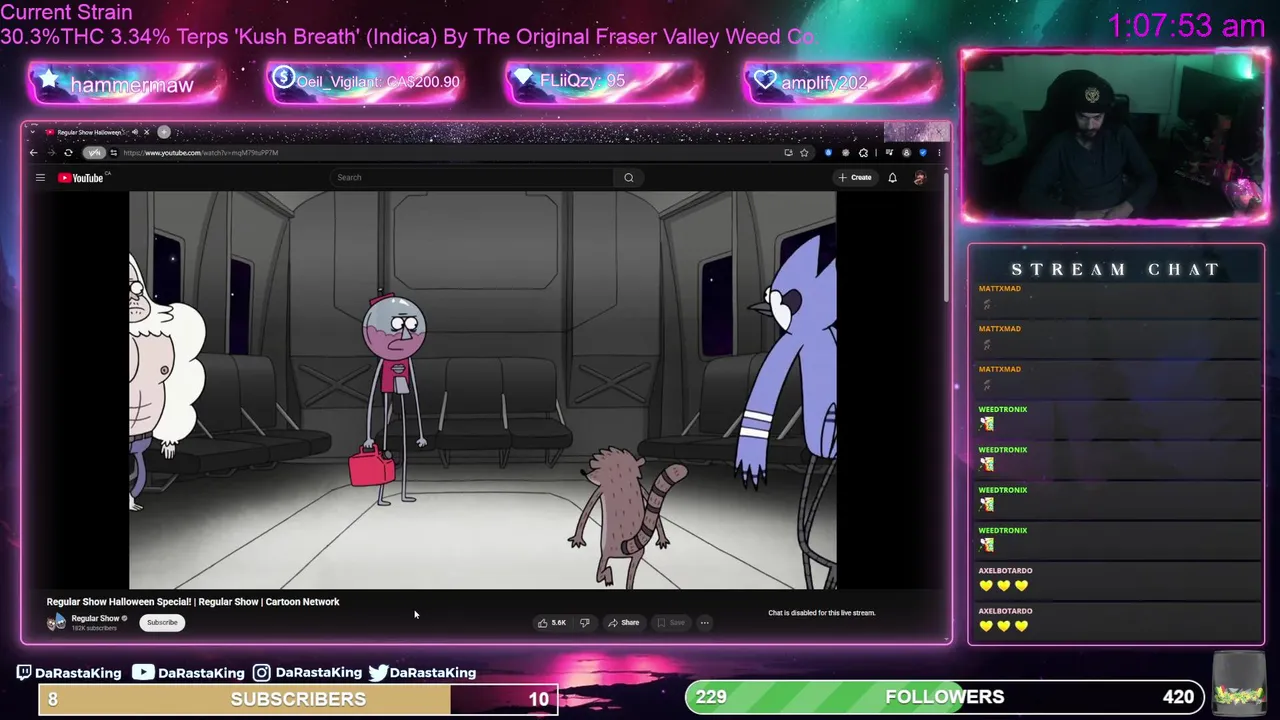The width and height of the screenshot is (1280, 720).
Task: Open the browser profile avatar icon
Action: (x=906, y=153)
